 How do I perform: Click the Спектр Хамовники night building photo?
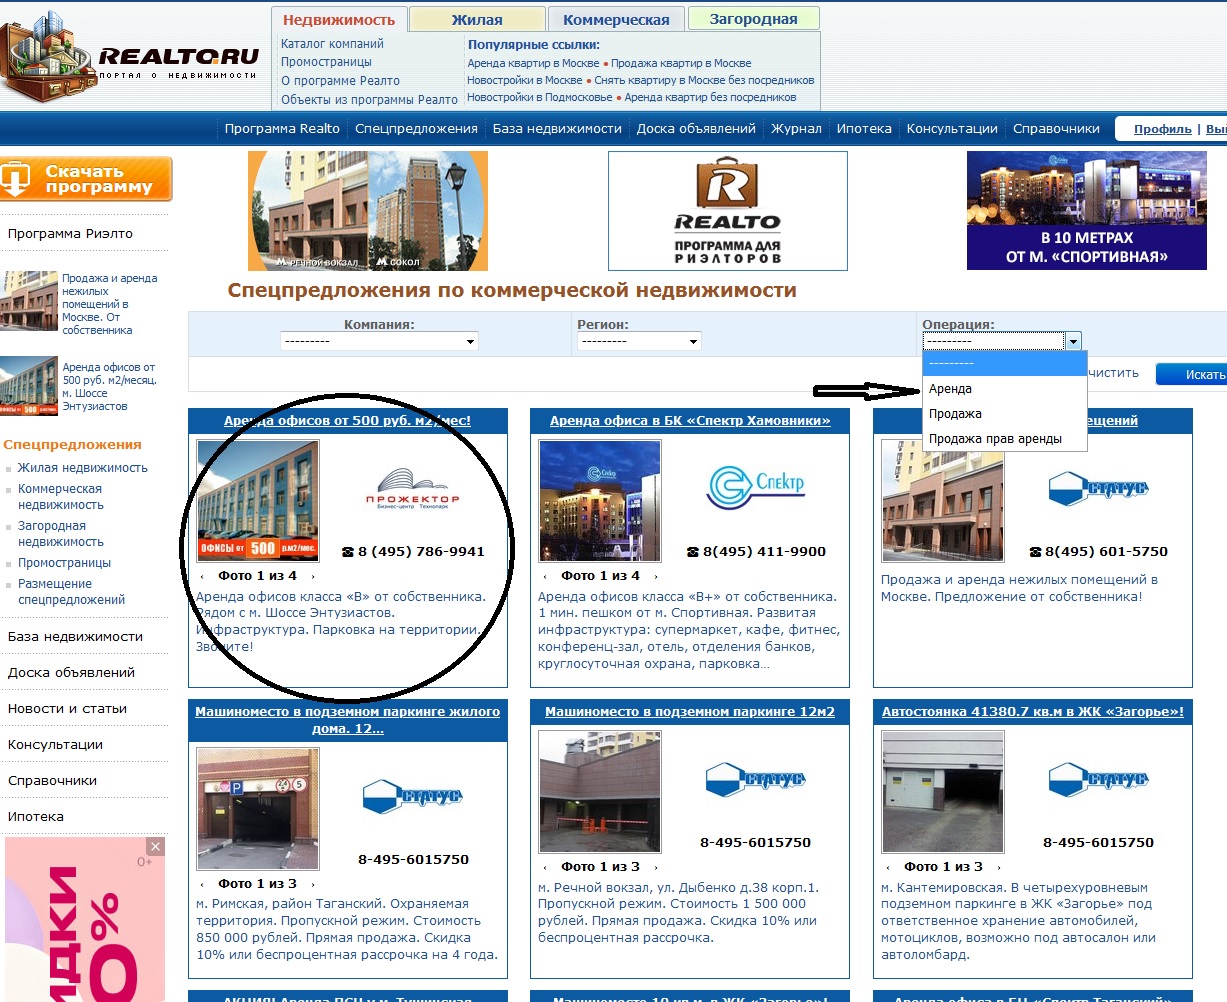tap(600, 501)
